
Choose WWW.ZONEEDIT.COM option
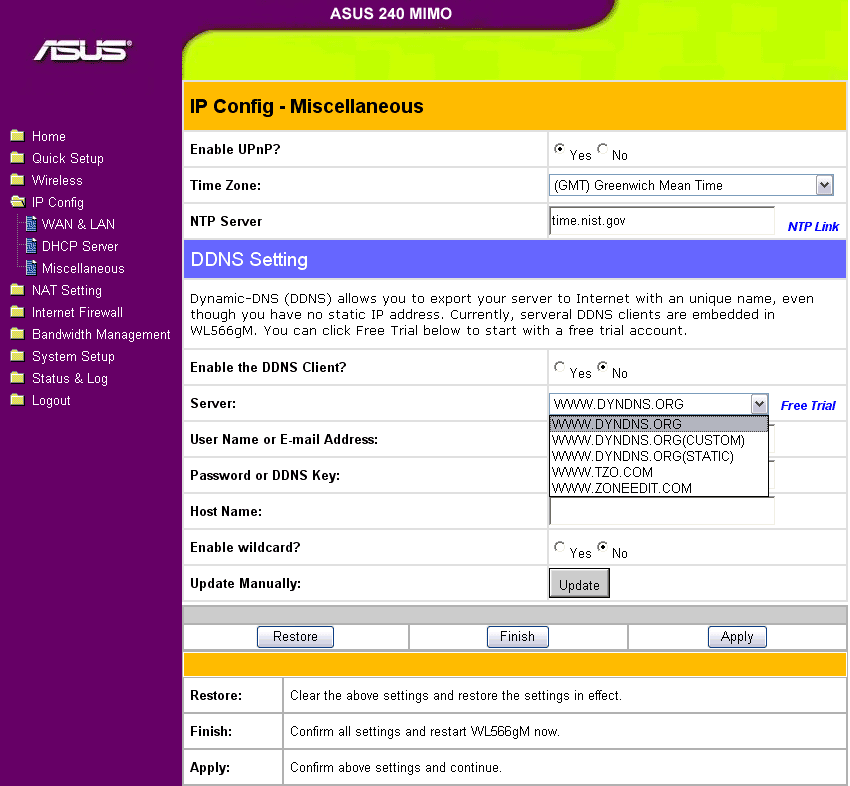point(659,488)
